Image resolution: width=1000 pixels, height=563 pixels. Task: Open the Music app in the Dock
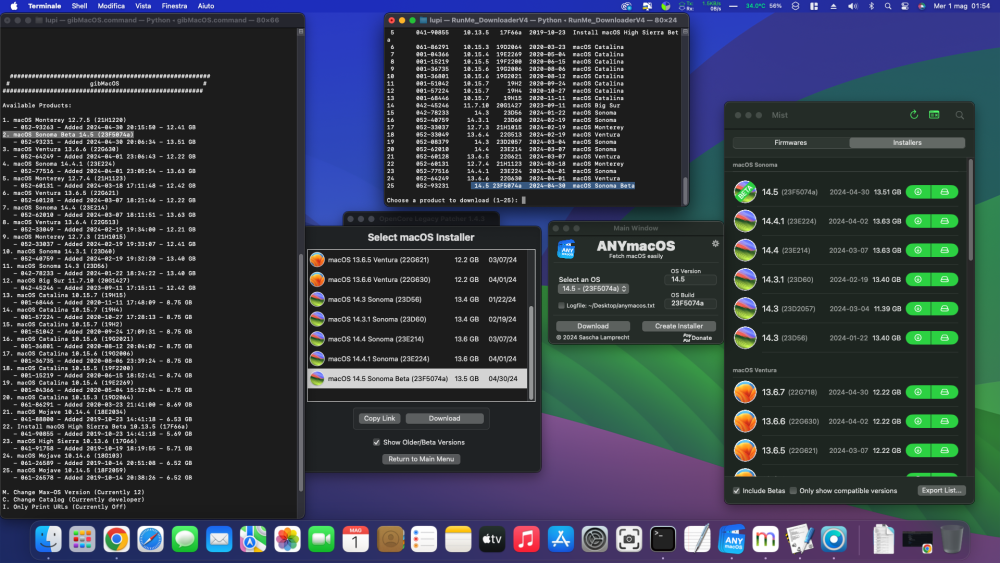pyautogui.click(x=526, y=539)
